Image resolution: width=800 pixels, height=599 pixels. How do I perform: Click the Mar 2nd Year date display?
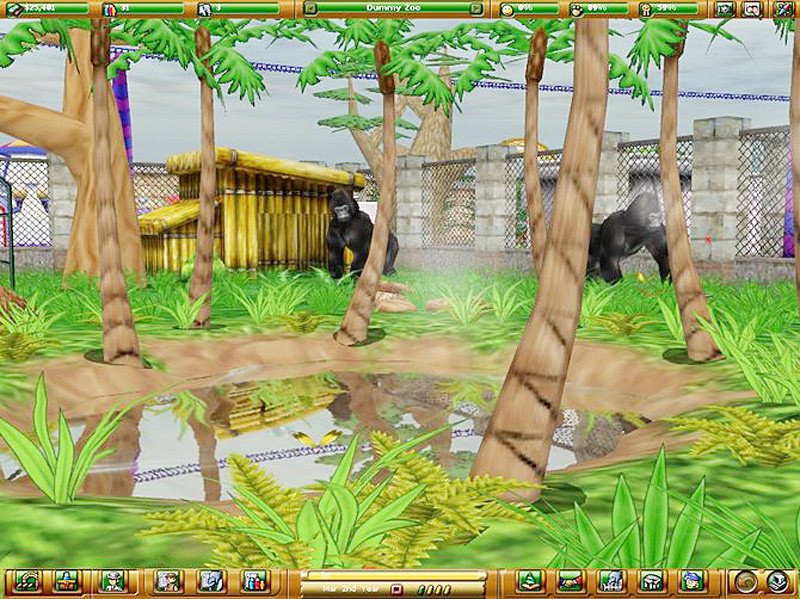[x=351, y=589]
